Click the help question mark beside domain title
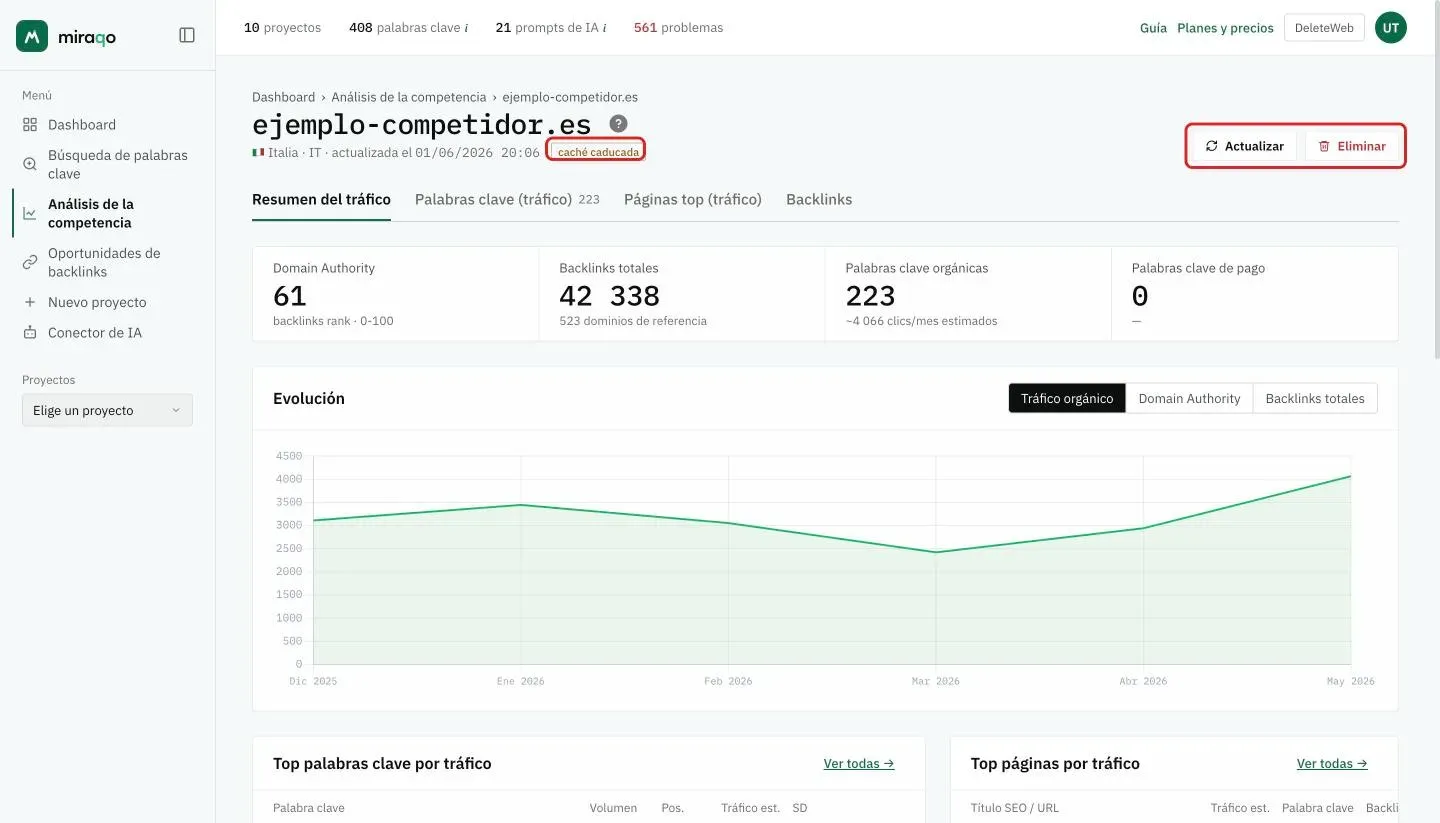This screenshot has height=823, width=1440. point(619,124)
